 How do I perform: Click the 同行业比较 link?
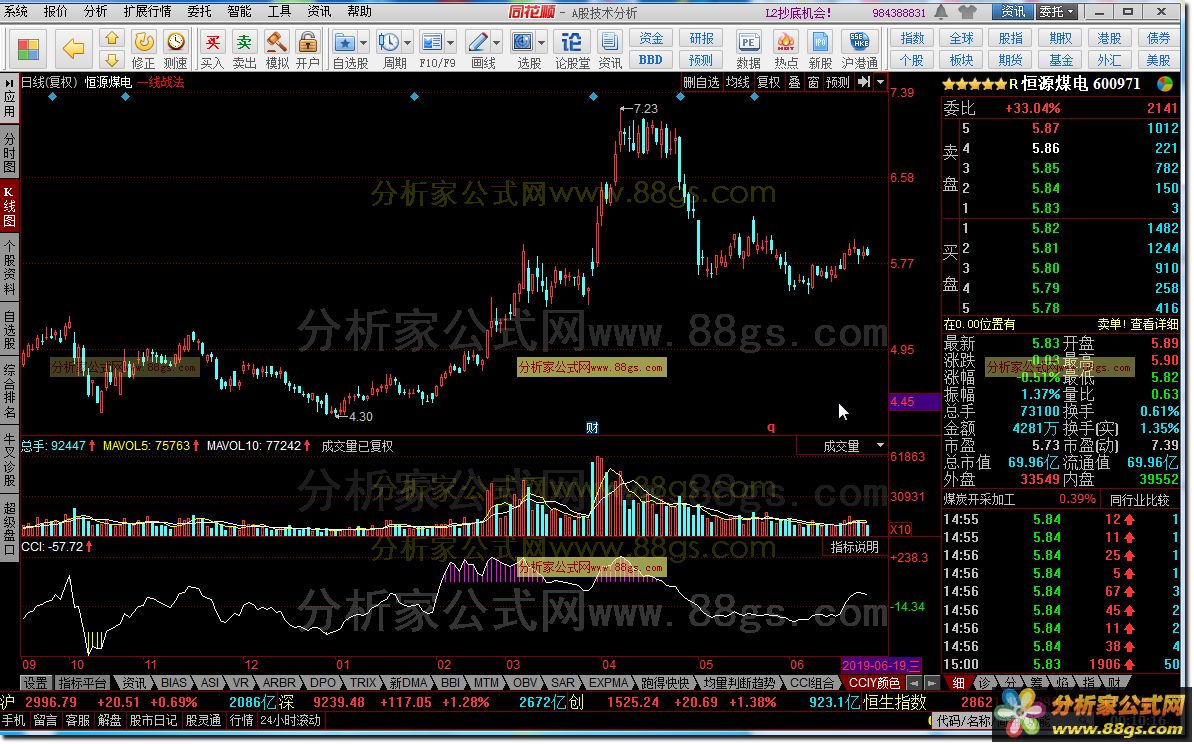pyautogui.click(x=1139, y=500)
